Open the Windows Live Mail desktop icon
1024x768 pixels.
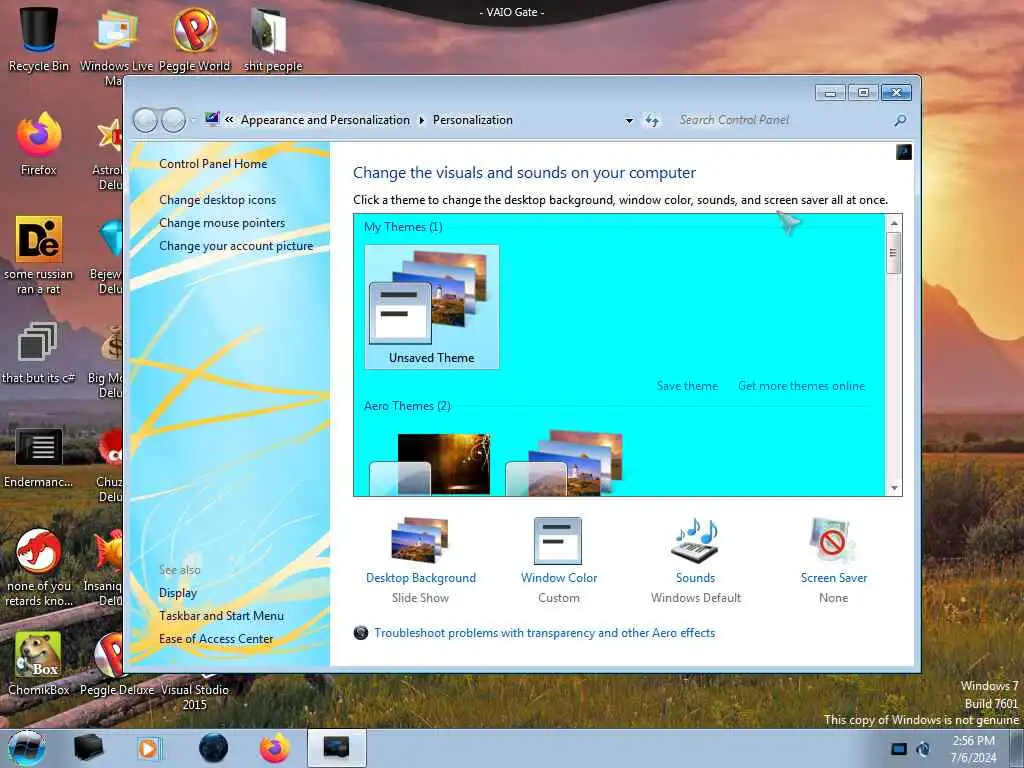click(x=116, y=44)
